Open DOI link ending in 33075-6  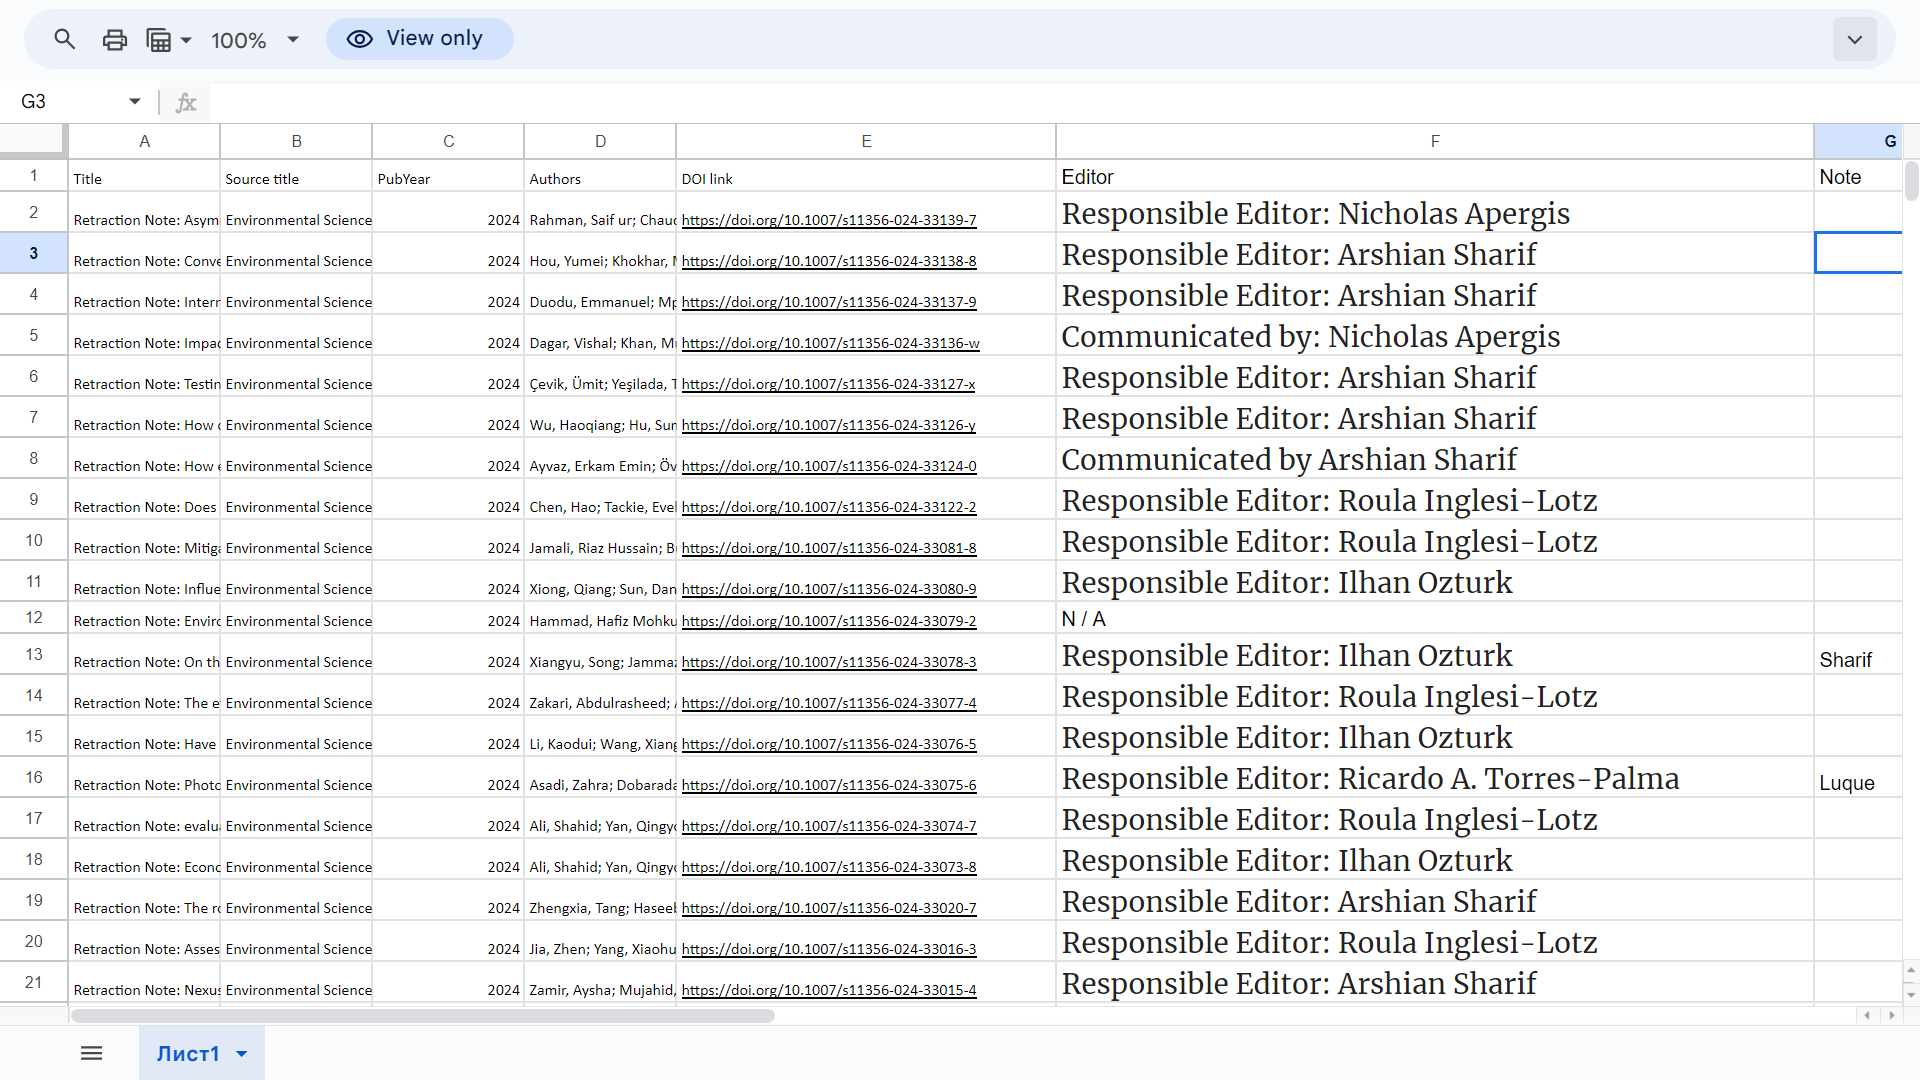pos(828,785)
